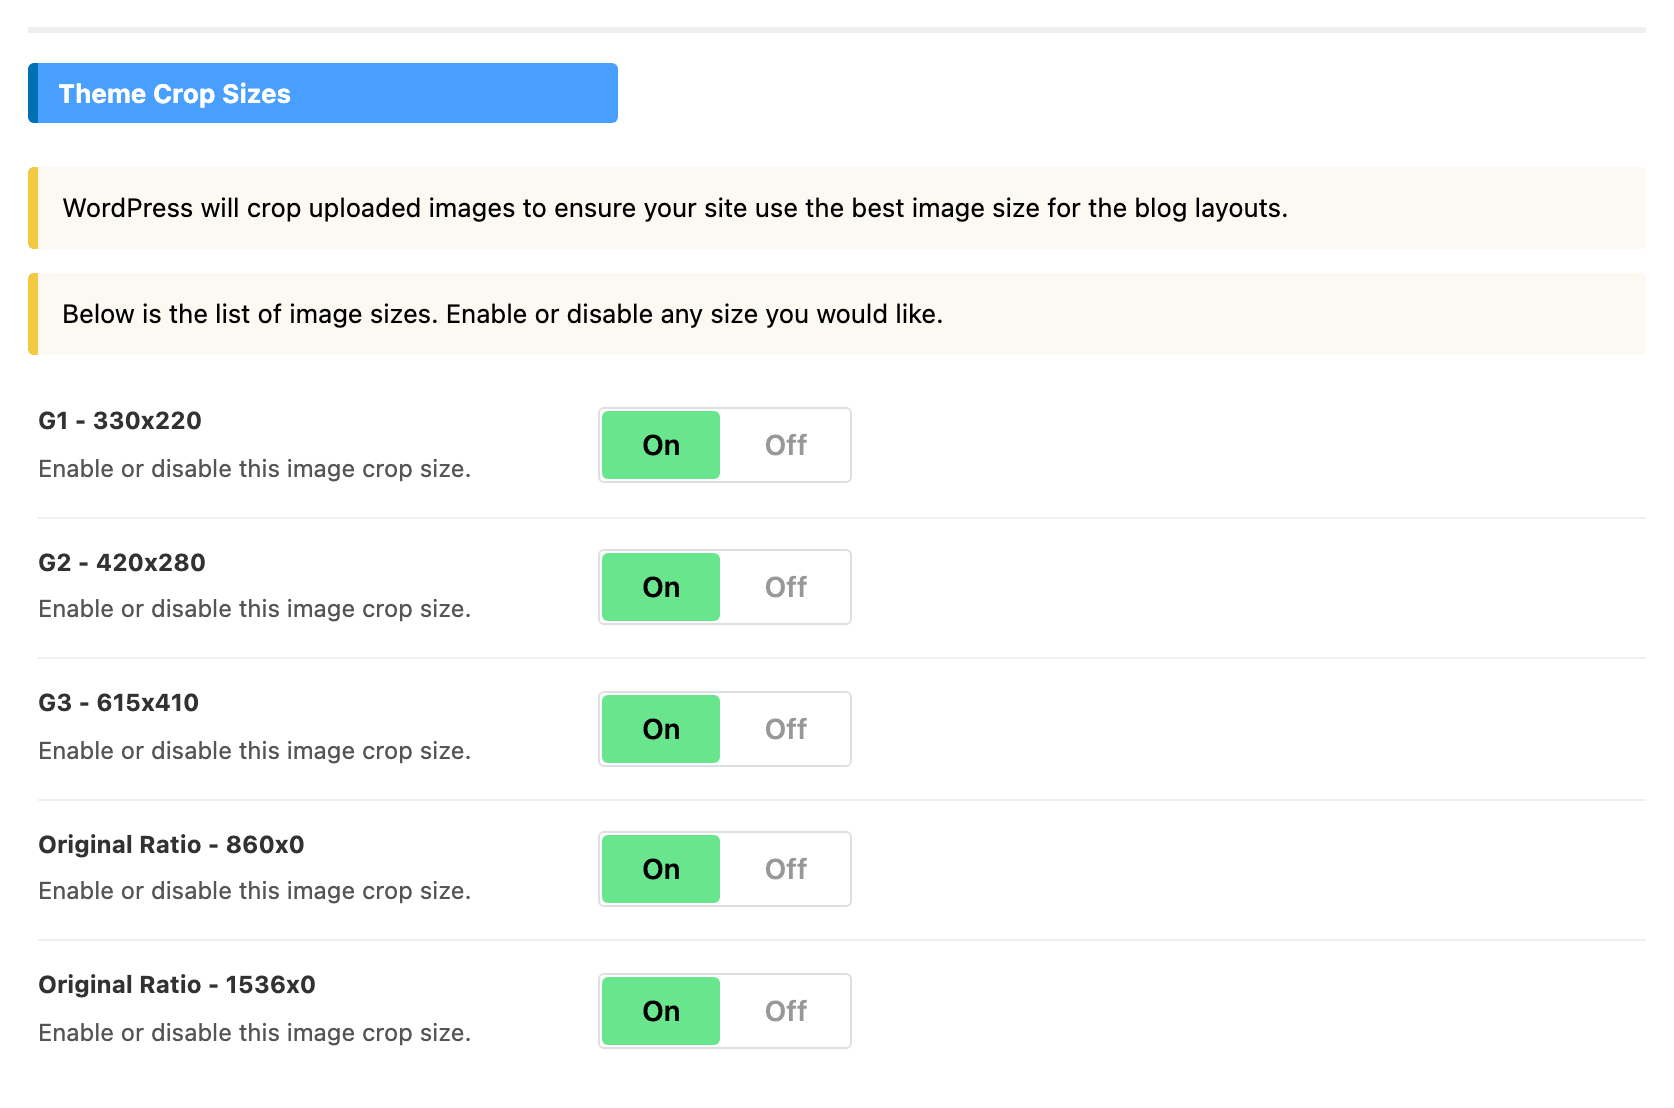
Task: Select On for G3 - 615x410
Action: [661, 729]
